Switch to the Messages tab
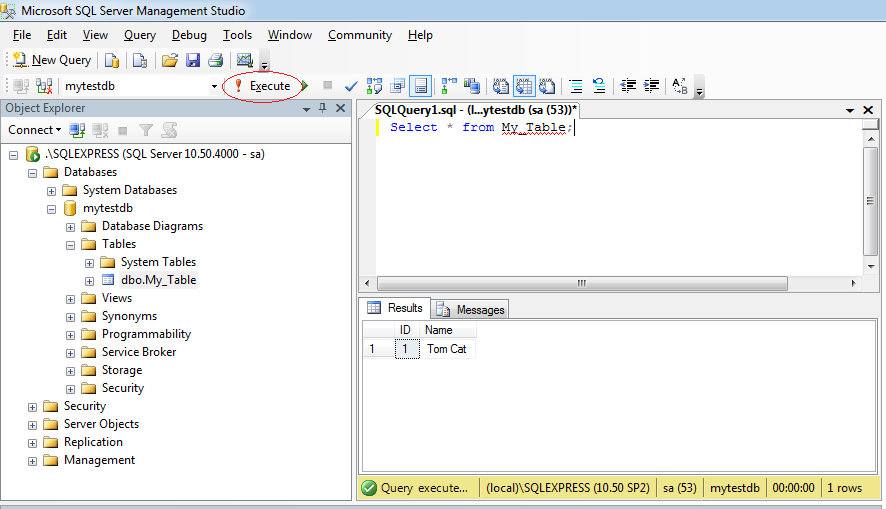The image size is (886, 509). pyautogui.click(x=470, y=310)
